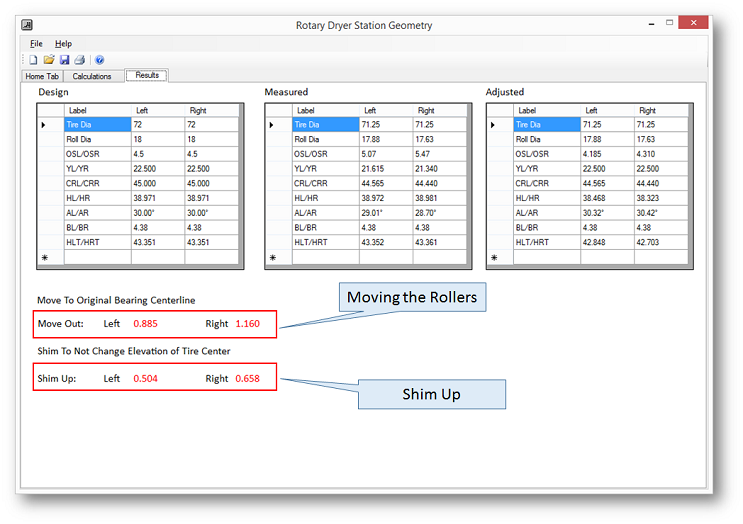Click Design table Left column header
743x524 pixels.
pos(158,110)
